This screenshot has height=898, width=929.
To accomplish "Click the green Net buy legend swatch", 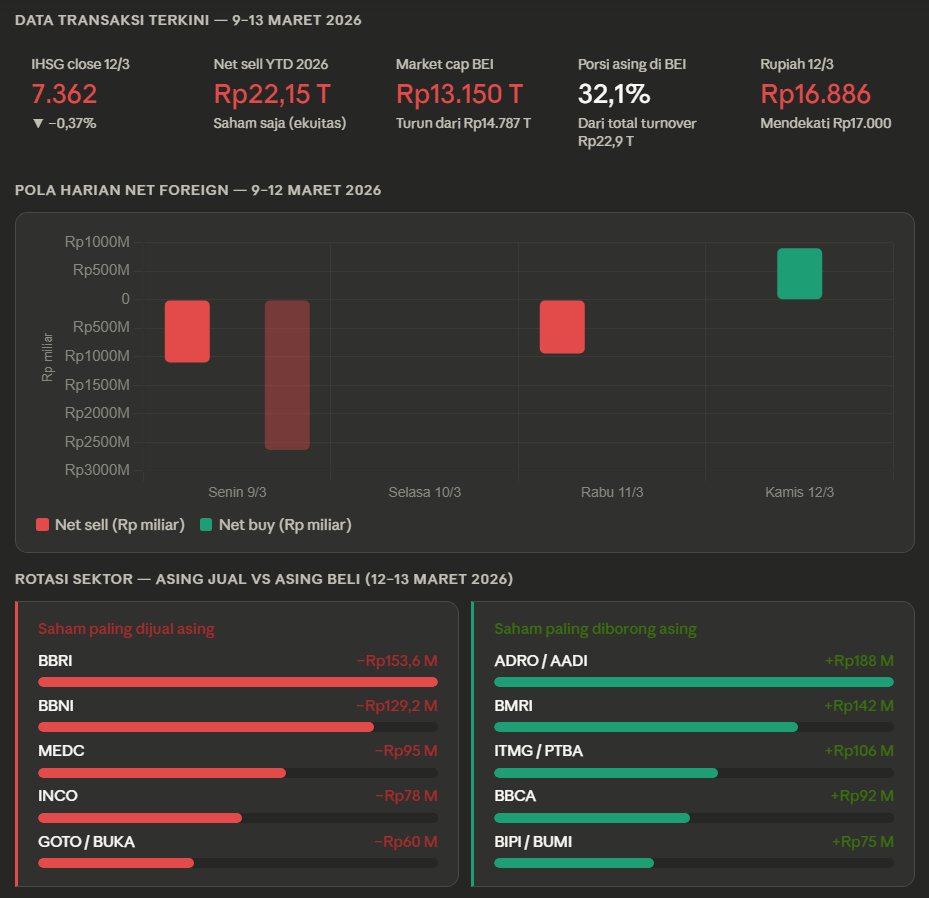I will pos(206,525).
